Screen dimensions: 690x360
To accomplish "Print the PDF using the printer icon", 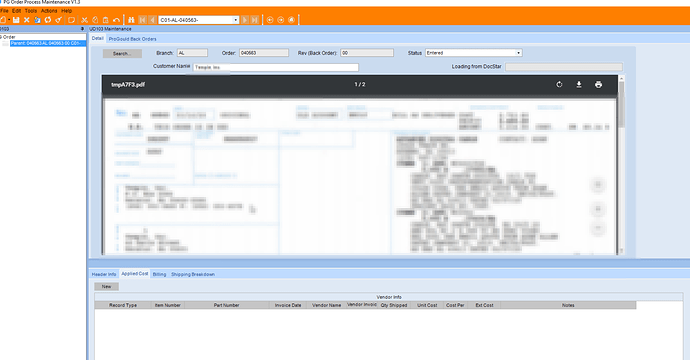I will click(598, 84).
